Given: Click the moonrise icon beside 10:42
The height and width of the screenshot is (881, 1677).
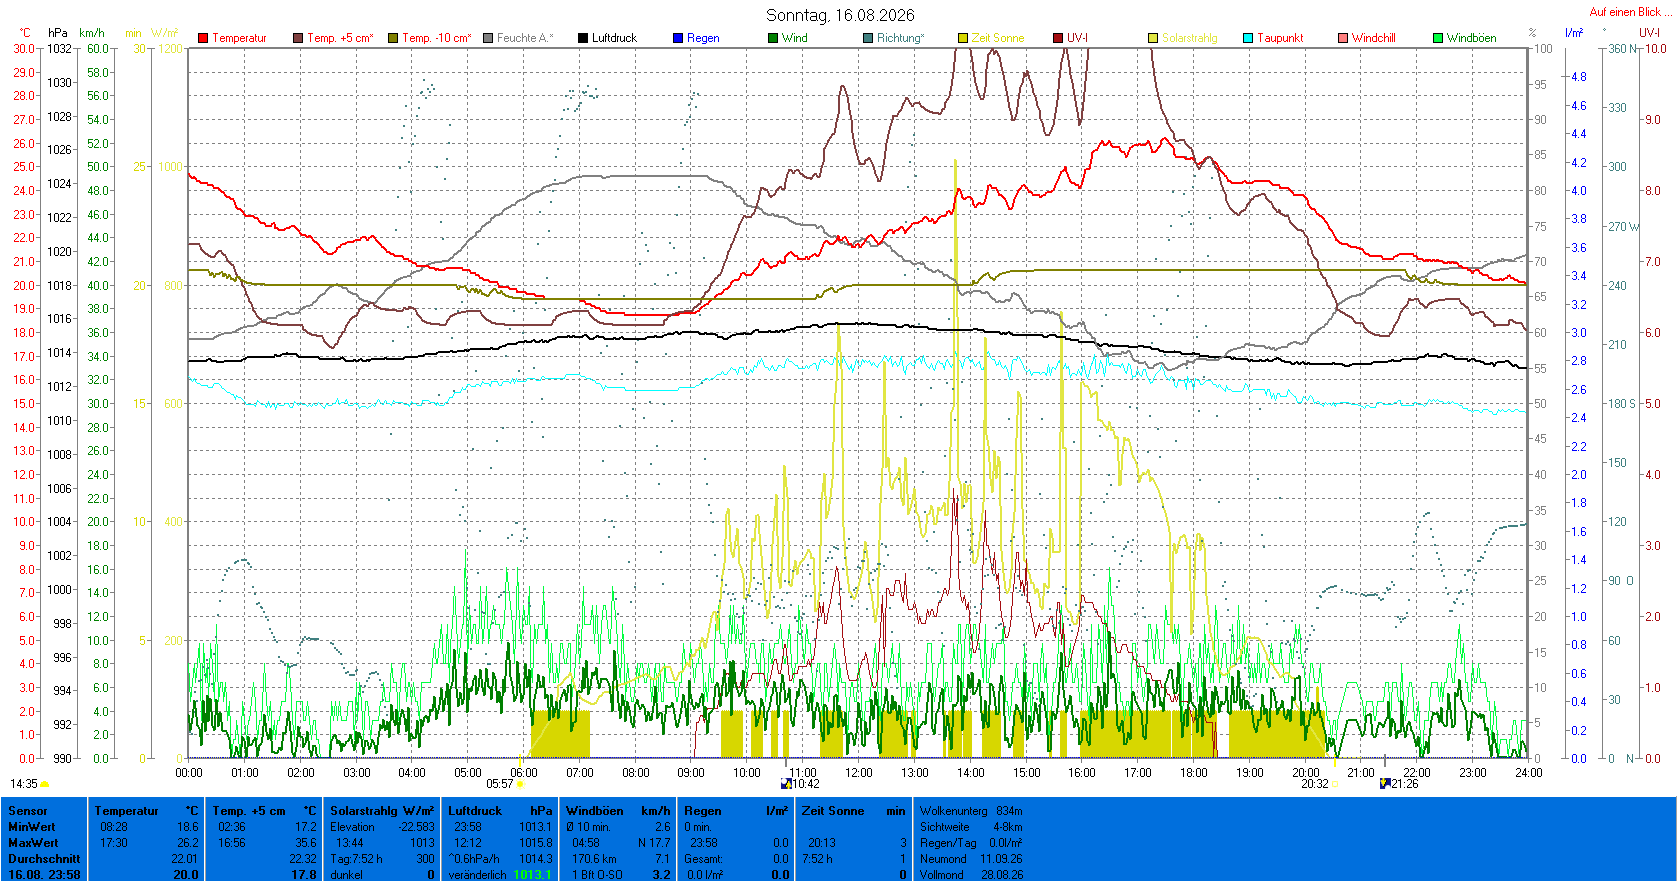Looking at the screenshot, I should click(x=786, y=784).
